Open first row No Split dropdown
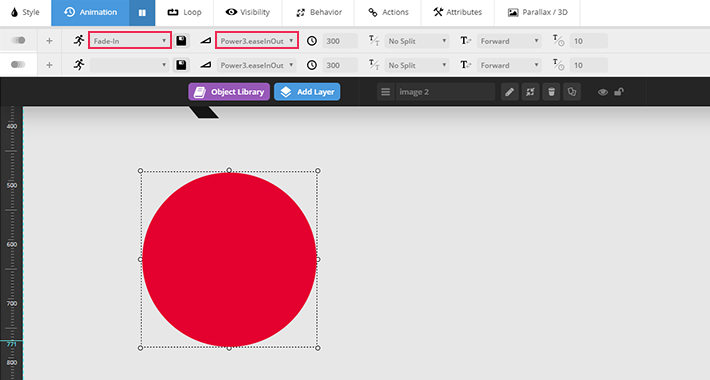Image resolution: width=710 pixels, height=380 pixels. pyautogui.click(x=417, y=41)
